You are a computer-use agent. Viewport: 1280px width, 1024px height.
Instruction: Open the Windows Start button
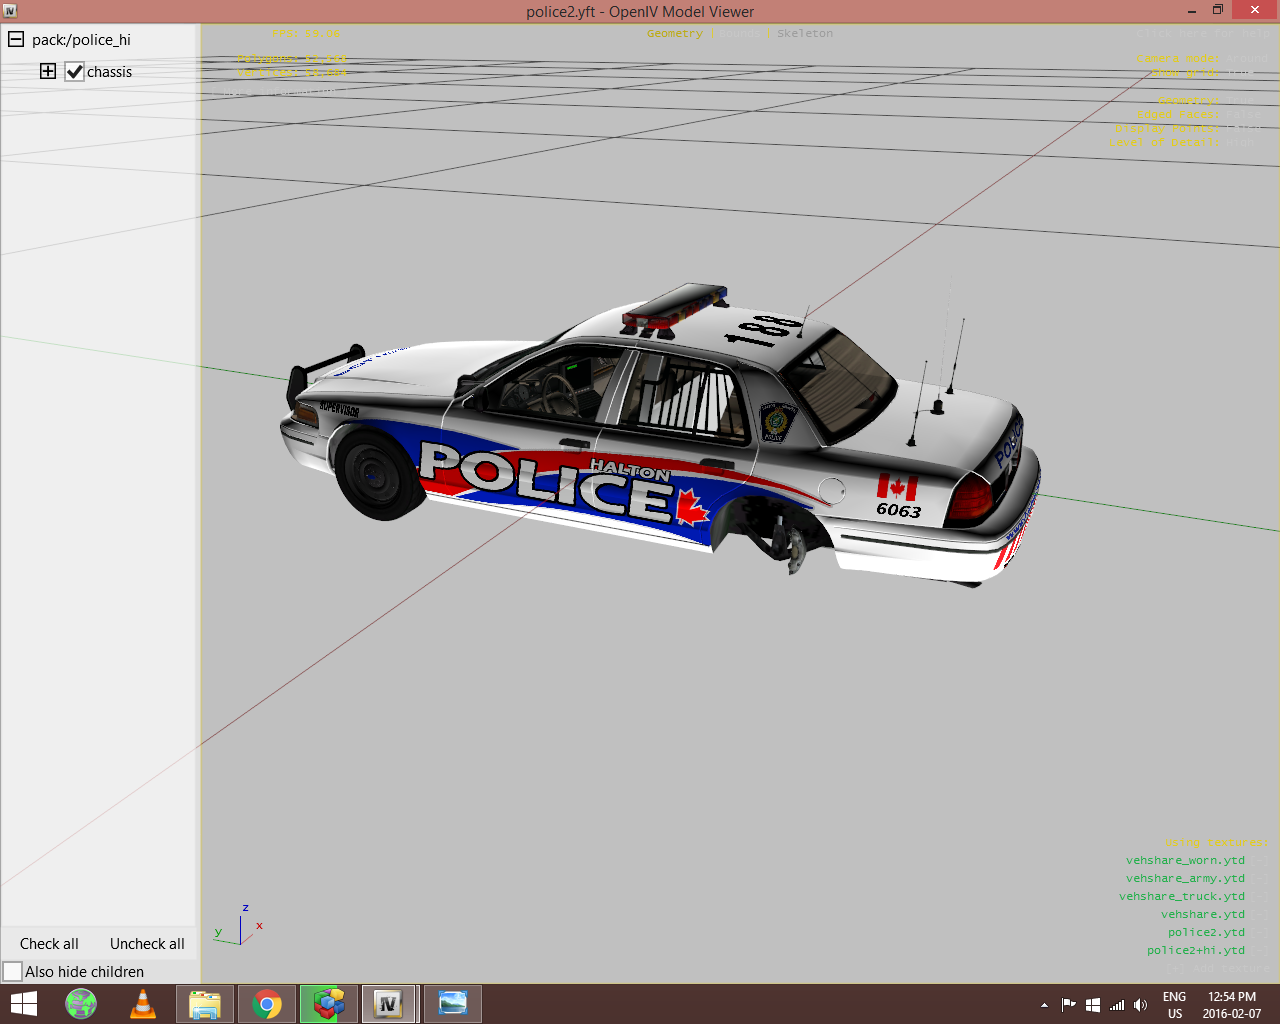pos(23,1004)
